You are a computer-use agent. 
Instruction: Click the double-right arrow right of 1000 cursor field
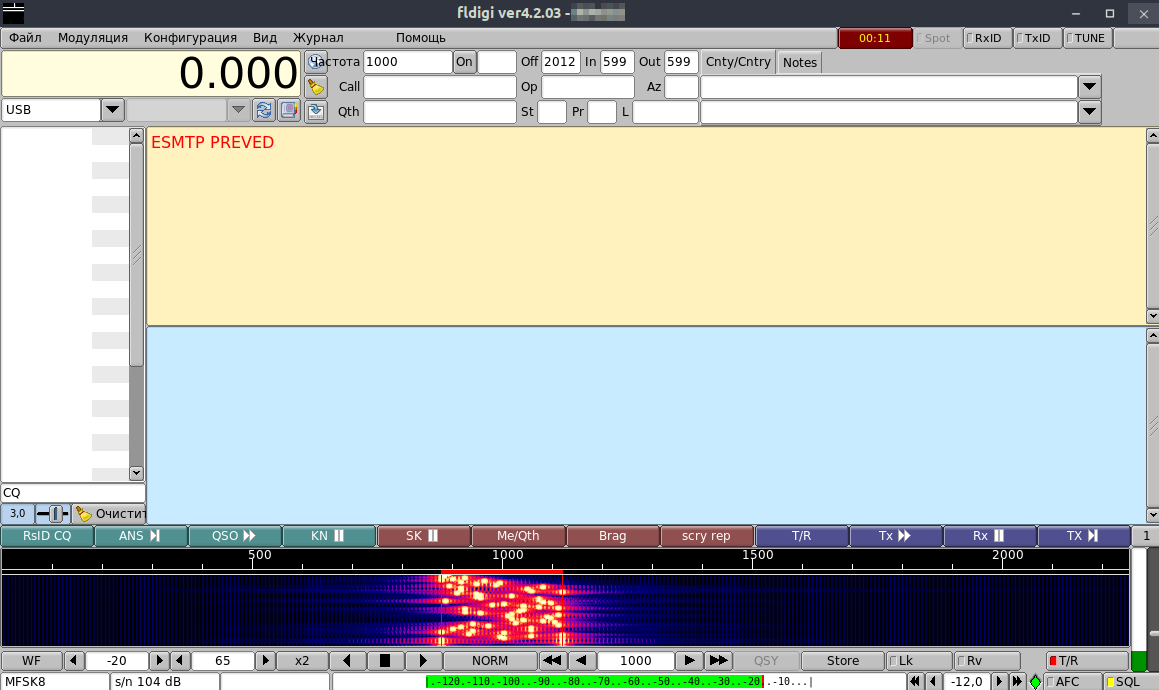[718, 660]
